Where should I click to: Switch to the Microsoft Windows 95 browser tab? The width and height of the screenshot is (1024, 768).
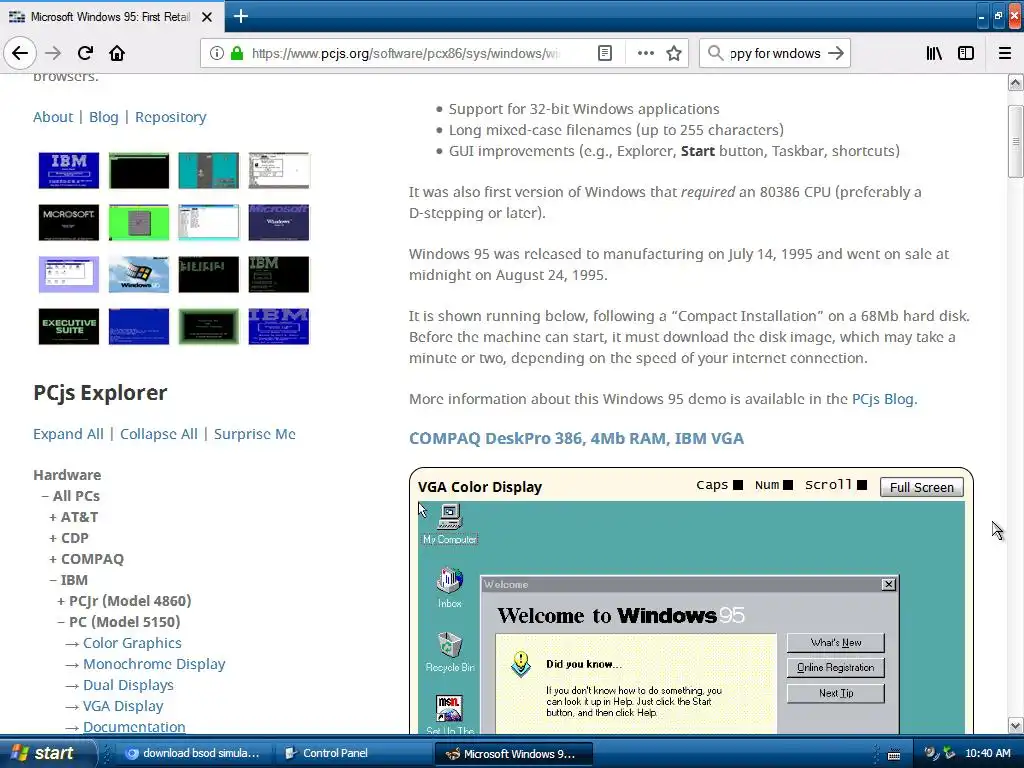(111, 17)
